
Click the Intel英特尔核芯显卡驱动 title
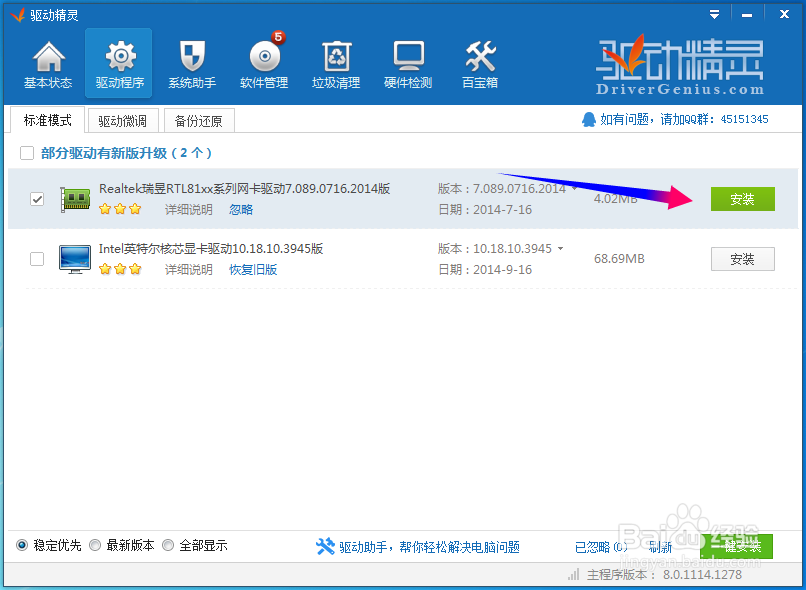(x=211, y=249)
